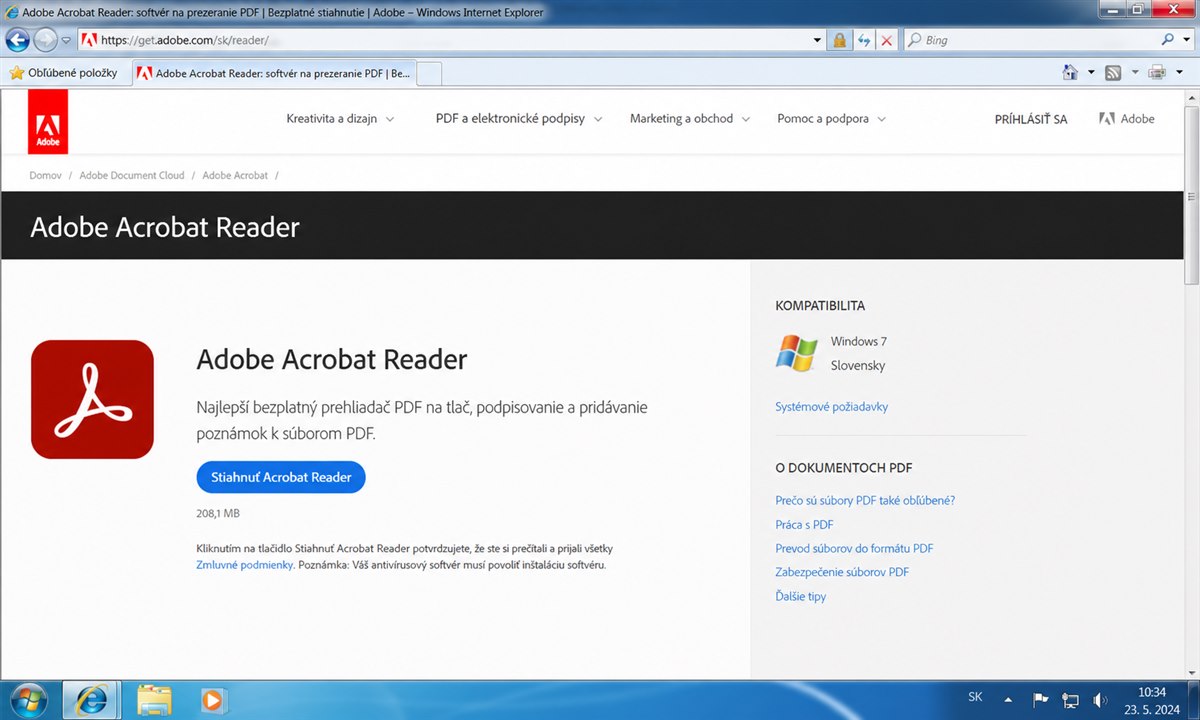Click the network tray icon
The width and height of the screenshot is (1200, 720).
1070,700
